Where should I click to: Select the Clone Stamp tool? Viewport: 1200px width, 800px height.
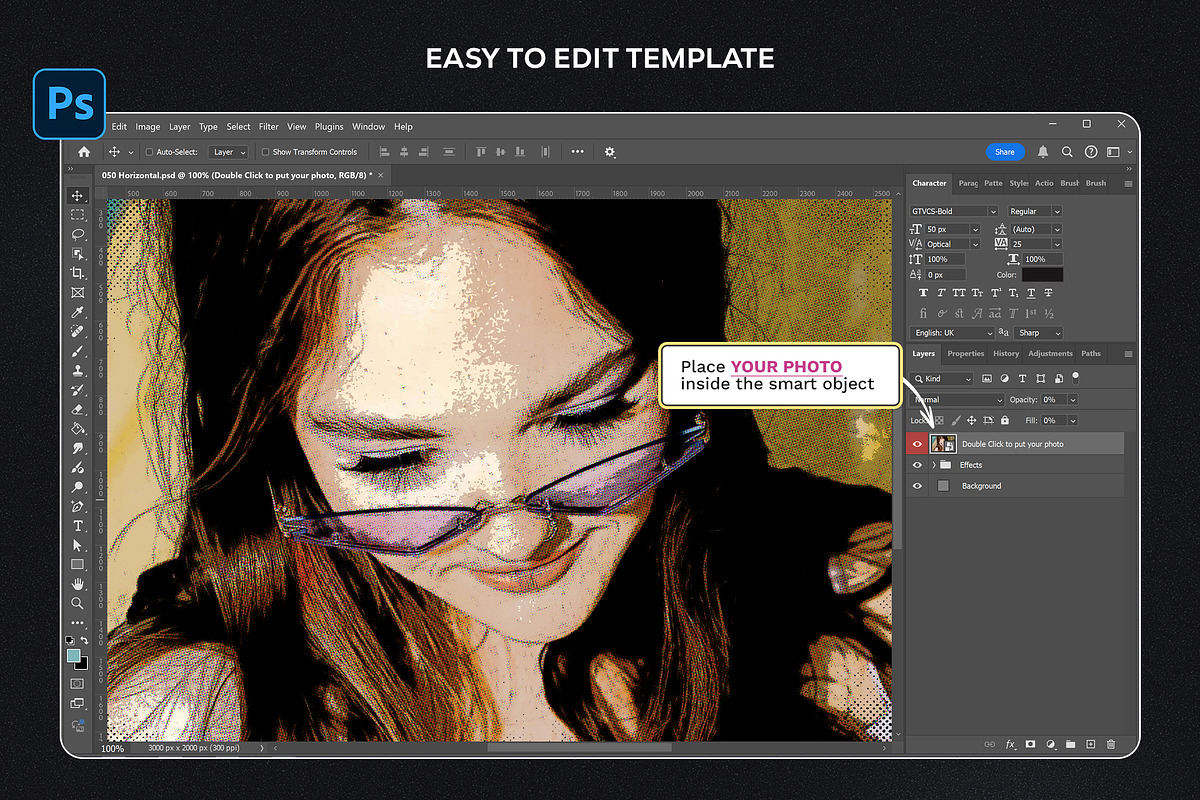point(78,370)
